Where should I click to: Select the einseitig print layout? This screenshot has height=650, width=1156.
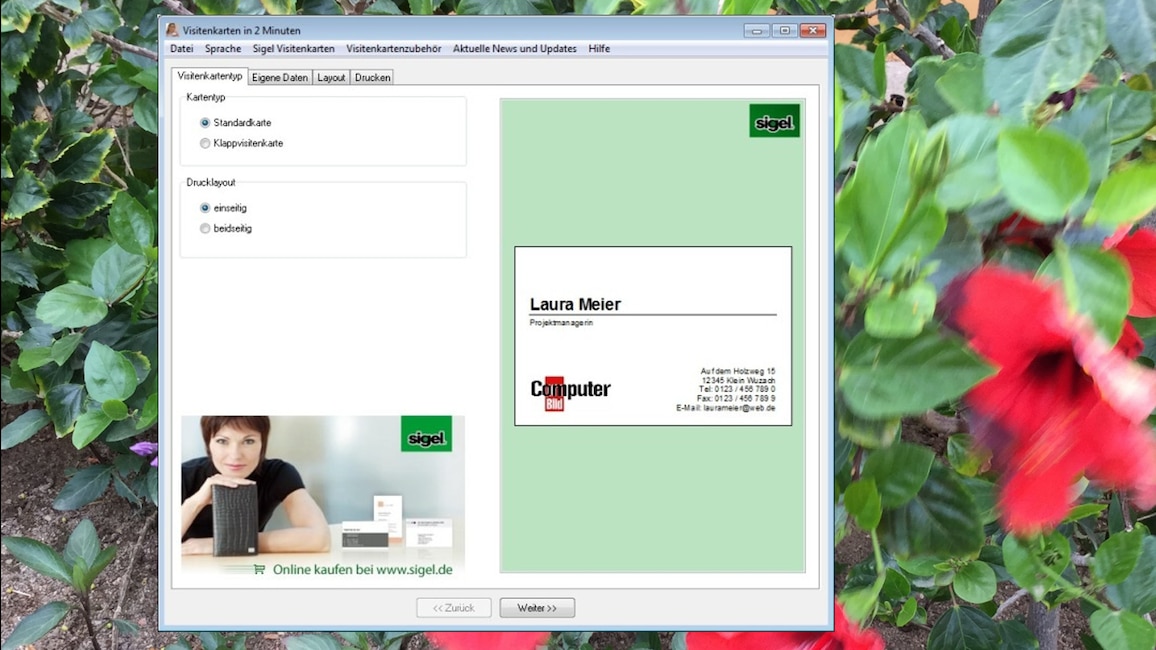pos(205,208)
